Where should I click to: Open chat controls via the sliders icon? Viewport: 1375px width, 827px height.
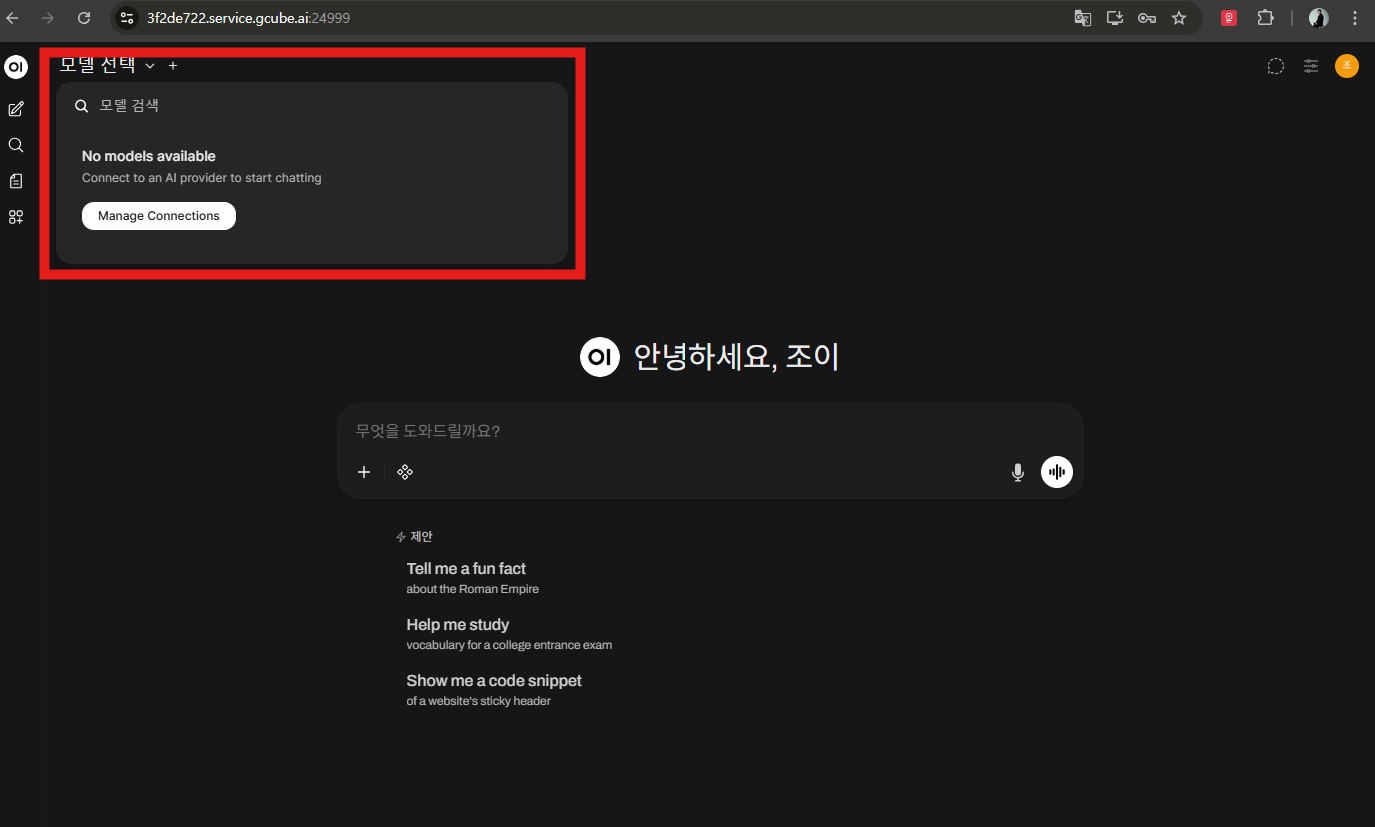[1310, 66]
